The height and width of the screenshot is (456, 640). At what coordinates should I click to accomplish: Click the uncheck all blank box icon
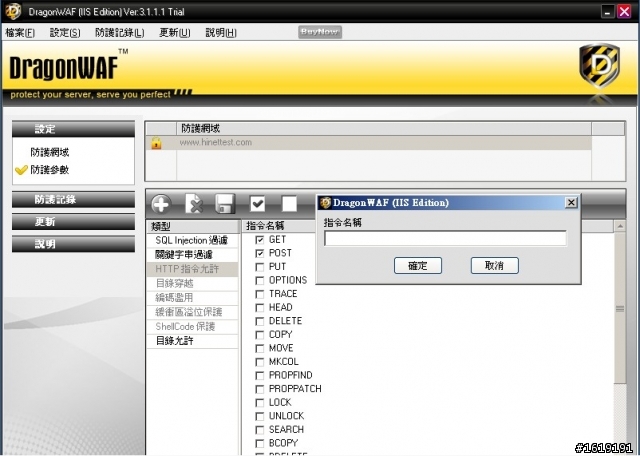[x=289, y=203]
